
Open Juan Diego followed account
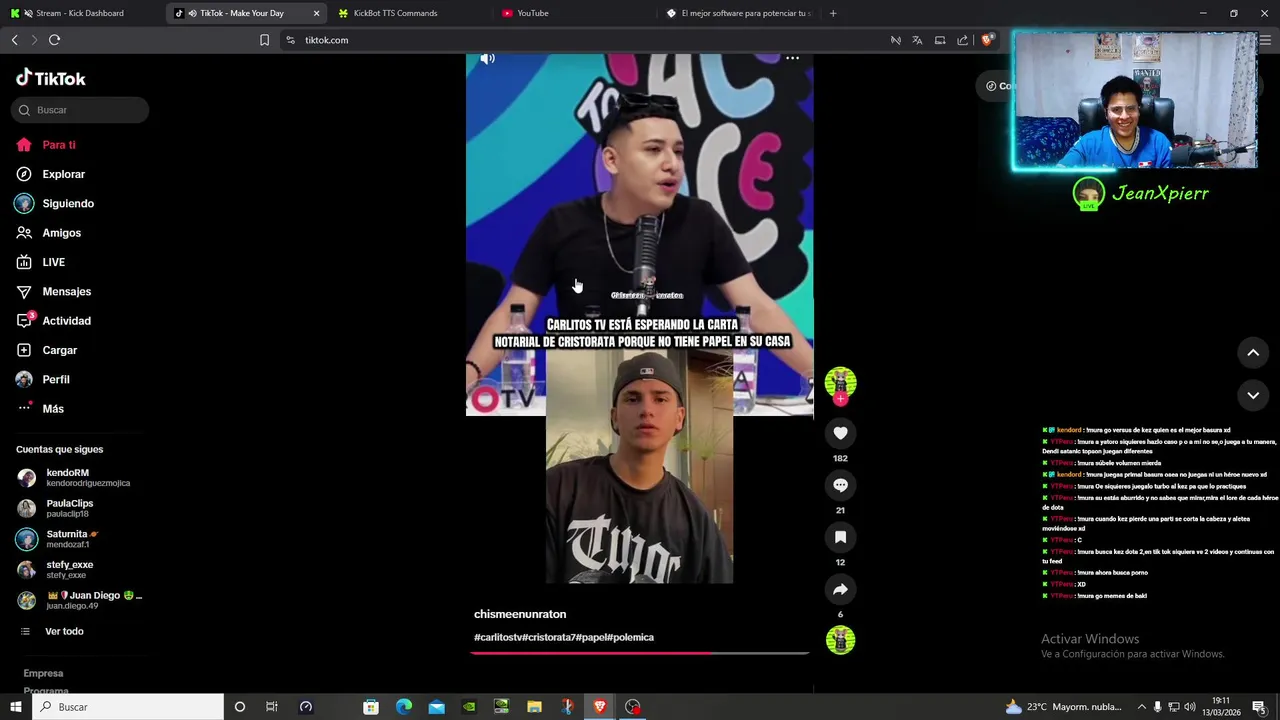80,600
